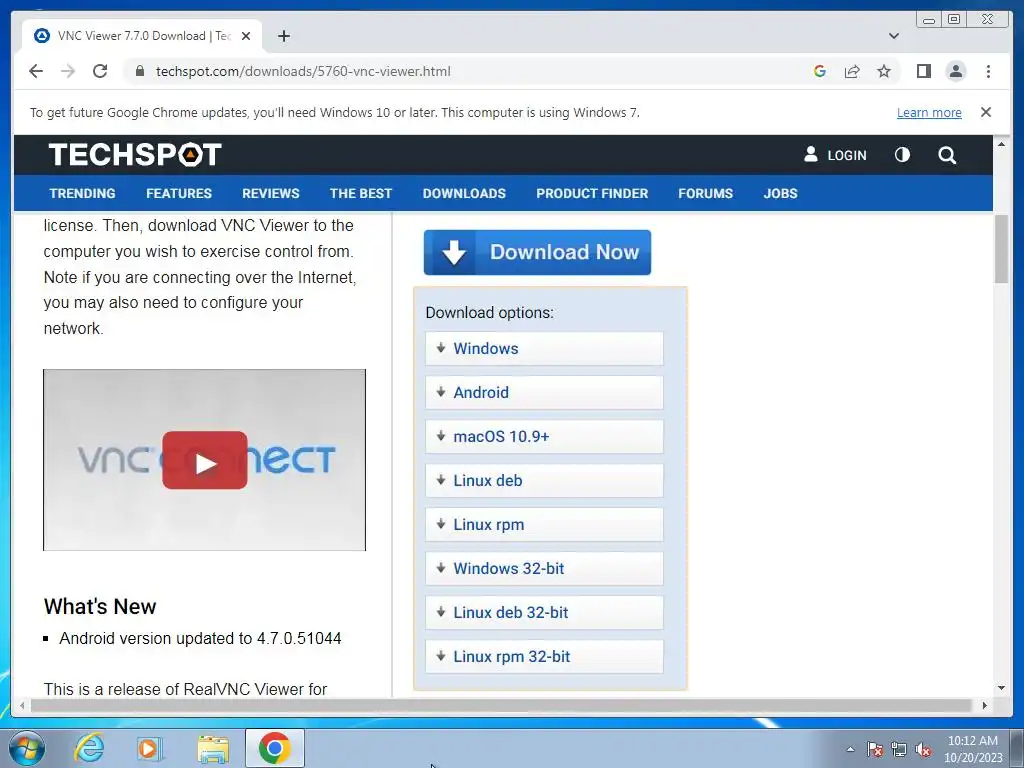The image size is (1024, 768).
Task: Click the address bar URL
Action: [x=303, y=71]
